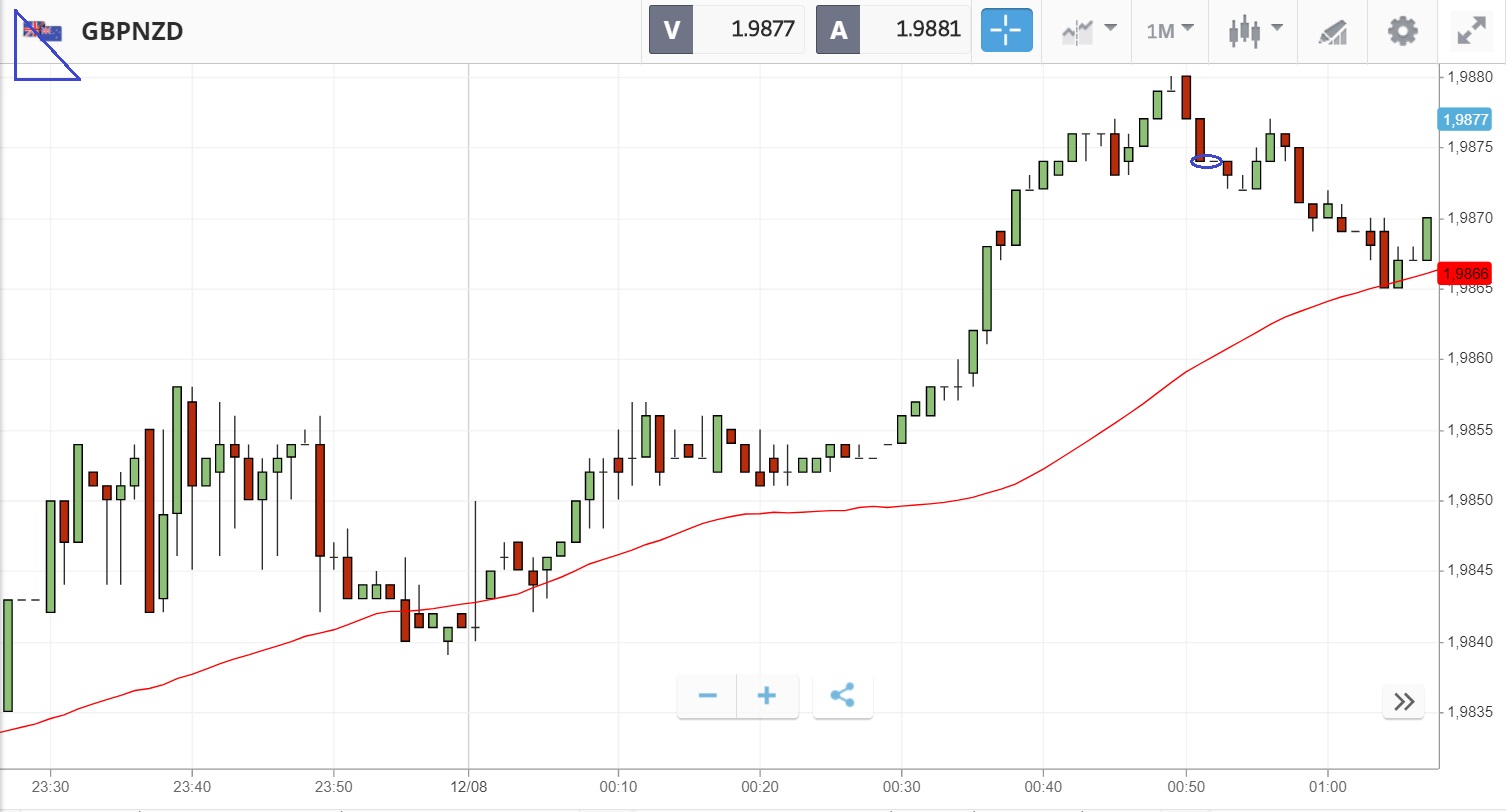Click the blue 1,9877 price label
This screenshot has height=812, width=1506.
coord(1465,119)
